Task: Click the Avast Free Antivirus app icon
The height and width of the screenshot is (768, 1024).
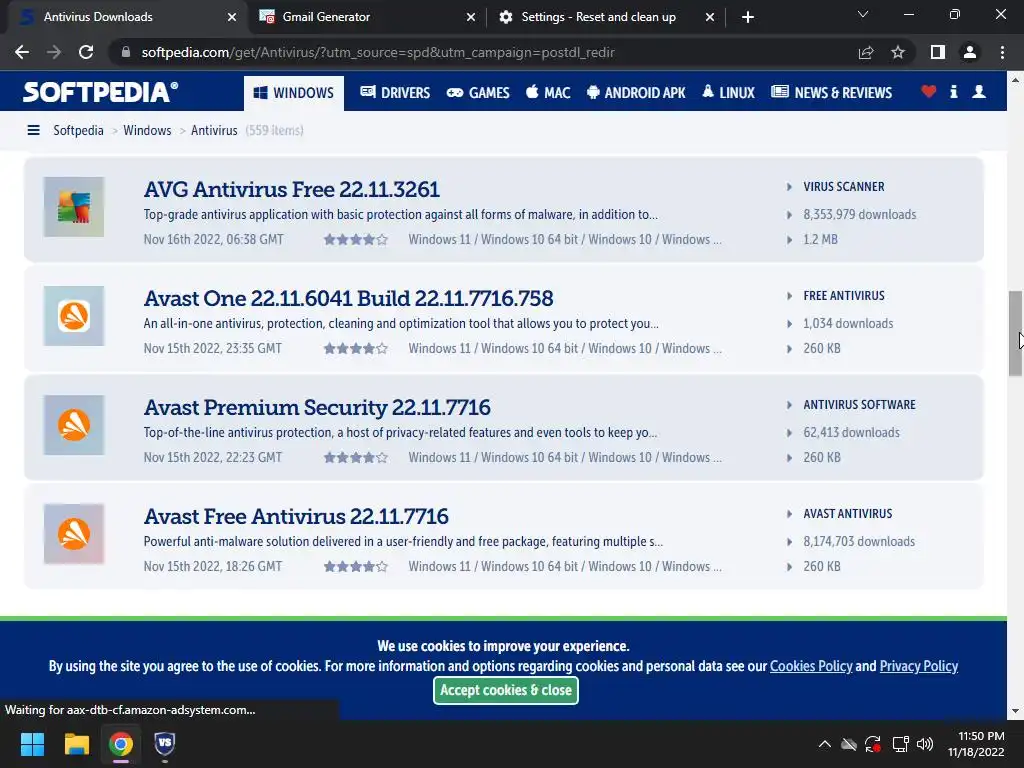Action: coord(74,534)
